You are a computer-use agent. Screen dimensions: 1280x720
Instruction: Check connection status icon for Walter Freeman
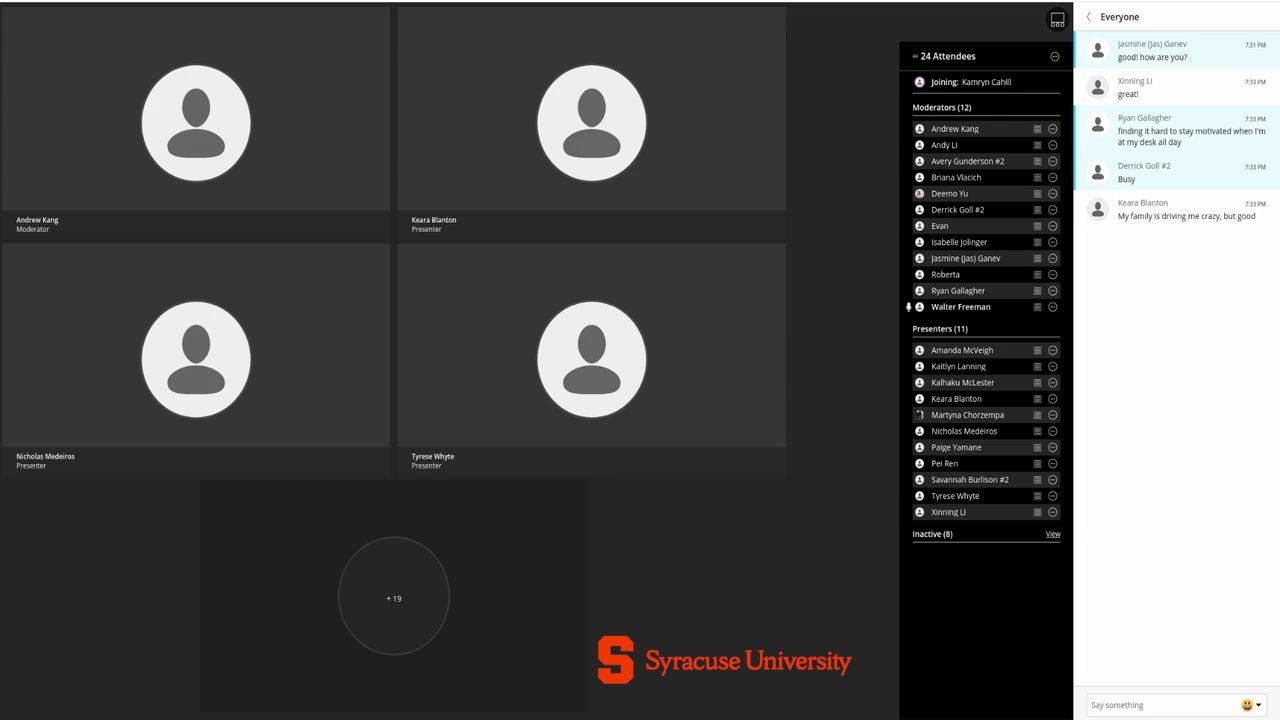1037,307
